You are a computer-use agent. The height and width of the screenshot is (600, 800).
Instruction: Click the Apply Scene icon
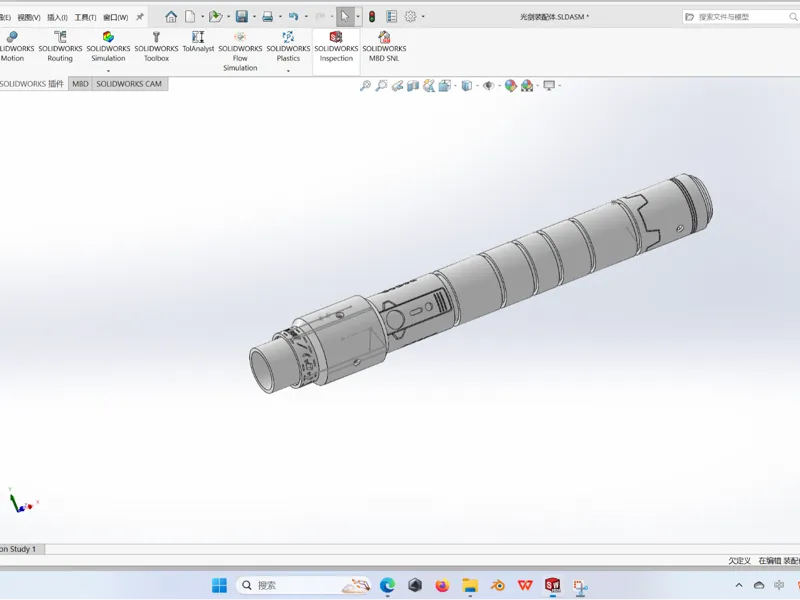527,86
